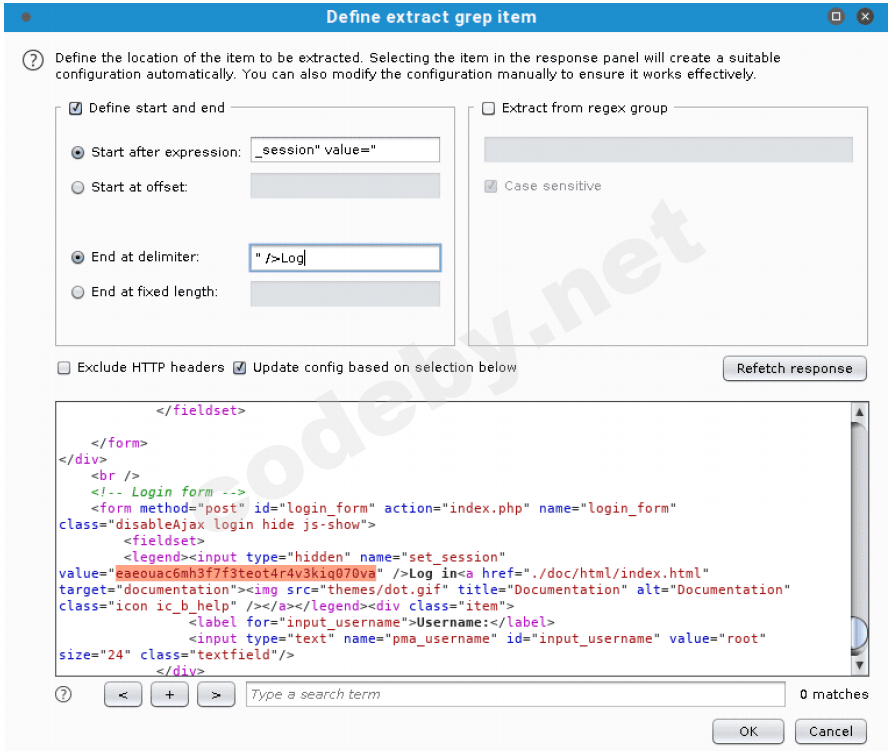The image size is (891, 751).
Task: Enable the Extract from regex group checkbox
Action: tap(488, 108)
